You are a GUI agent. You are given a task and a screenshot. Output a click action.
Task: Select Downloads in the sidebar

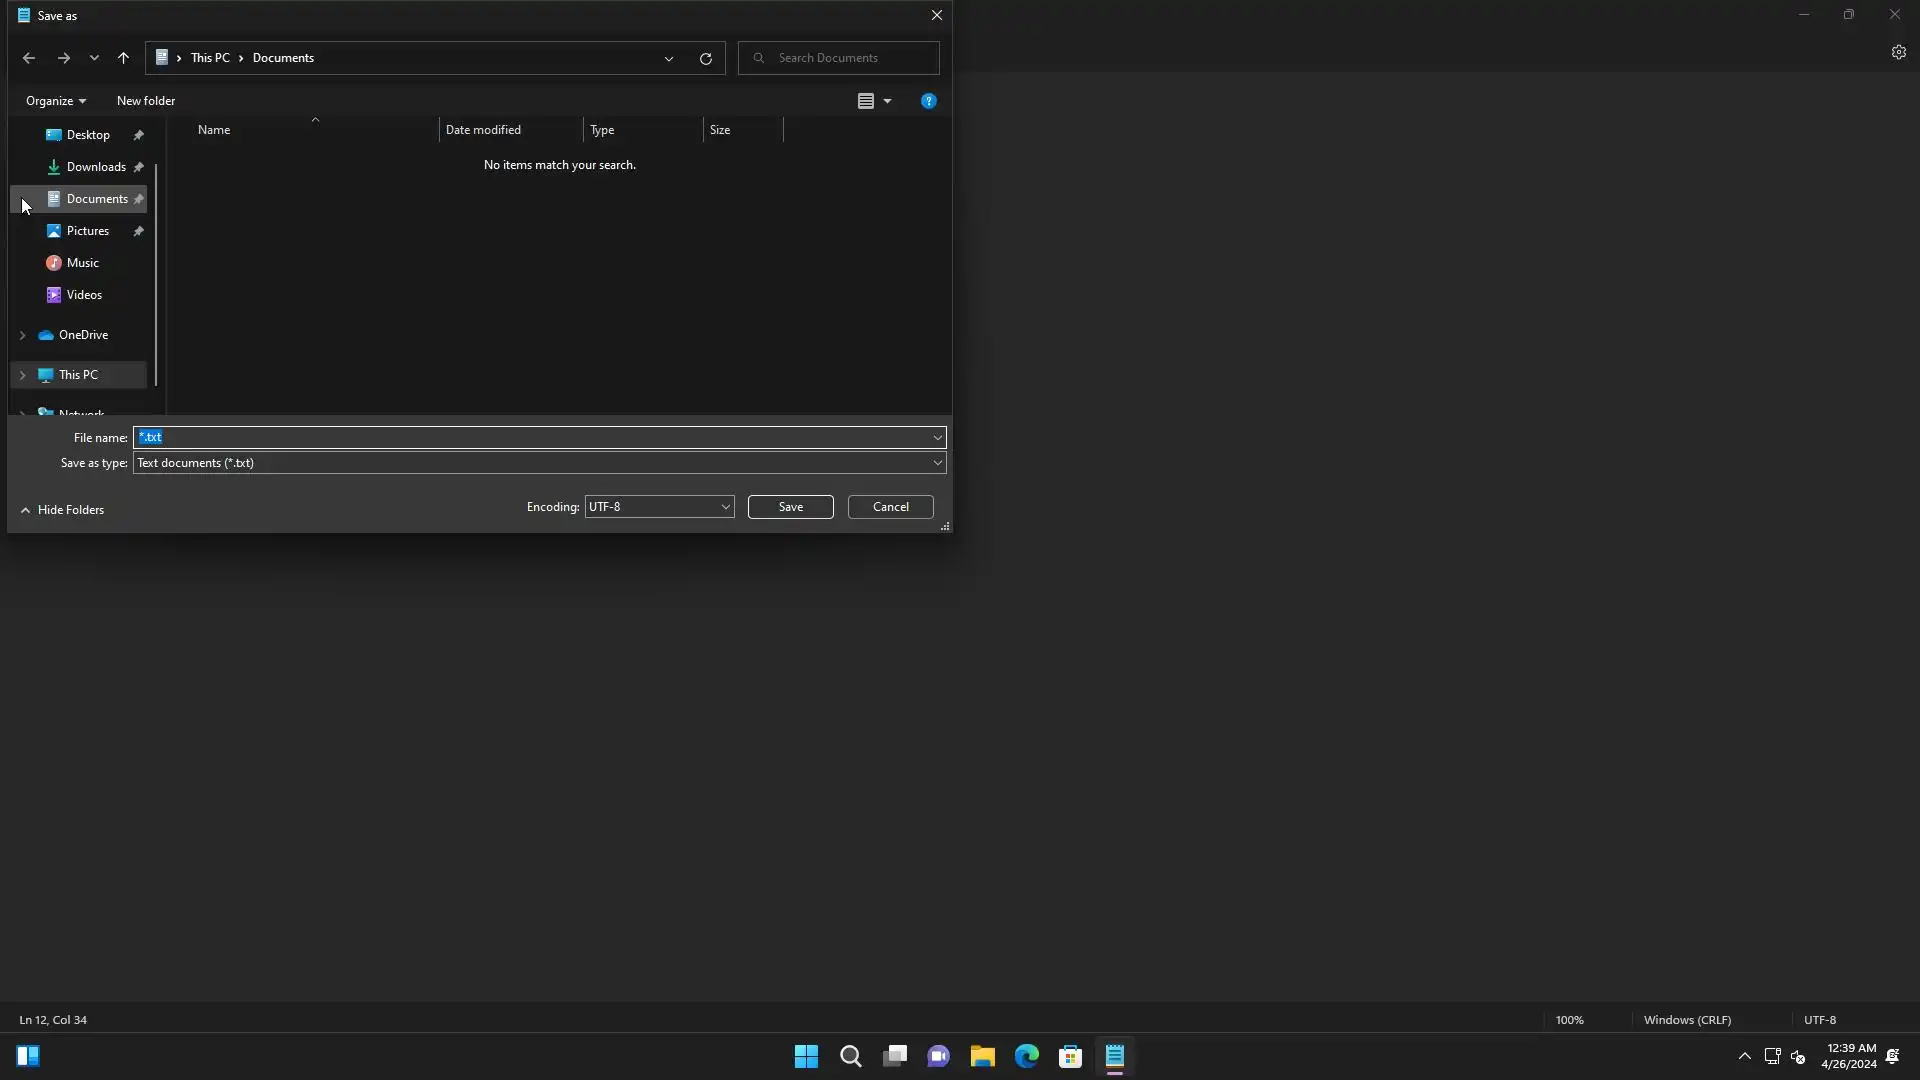coord(96,167)
